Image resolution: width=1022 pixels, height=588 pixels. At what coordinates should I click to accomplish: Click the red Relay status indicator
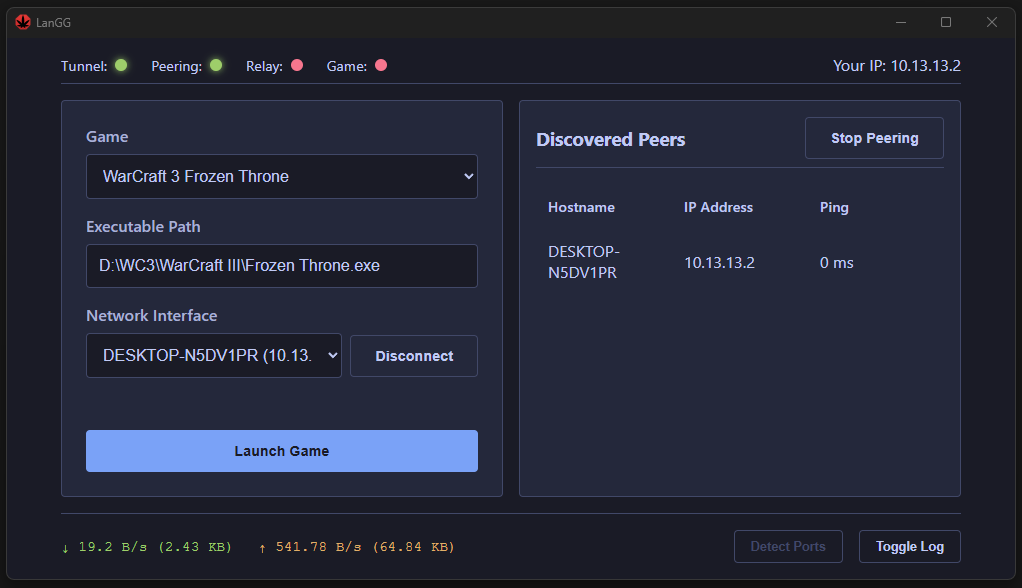click(297, 66)
